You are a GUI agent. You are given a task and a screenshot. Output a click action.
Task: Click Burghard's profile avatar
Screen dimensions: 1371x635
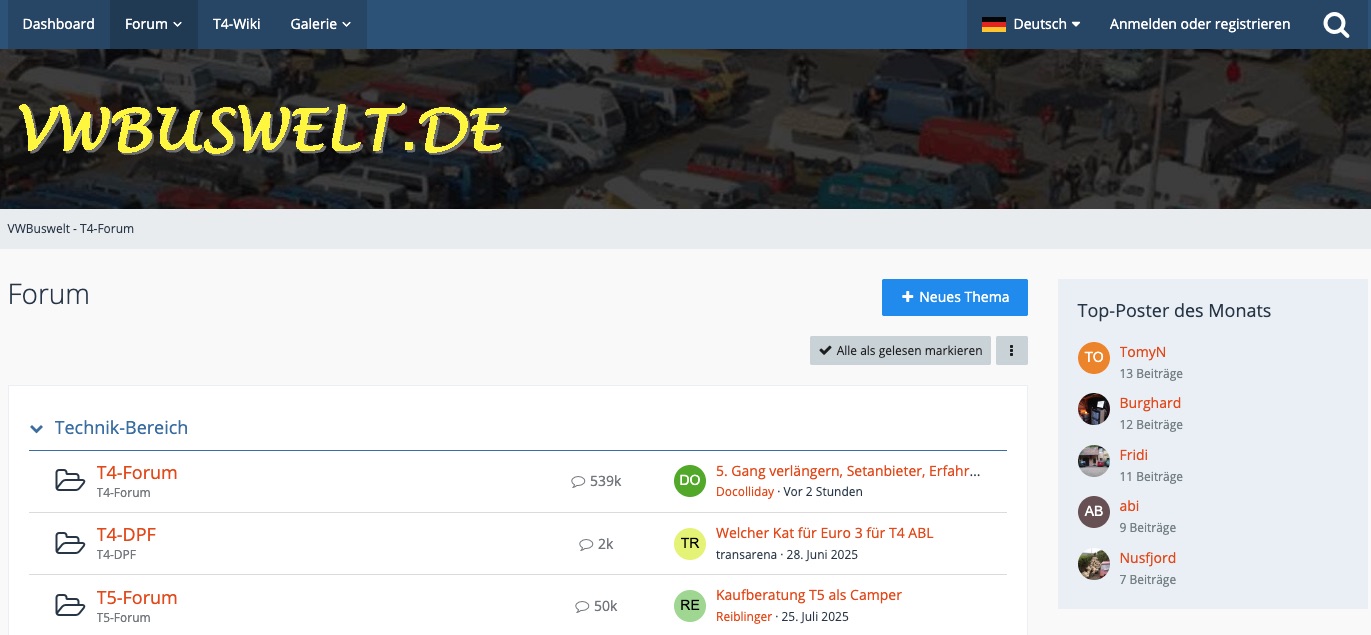click(1094, 409)
